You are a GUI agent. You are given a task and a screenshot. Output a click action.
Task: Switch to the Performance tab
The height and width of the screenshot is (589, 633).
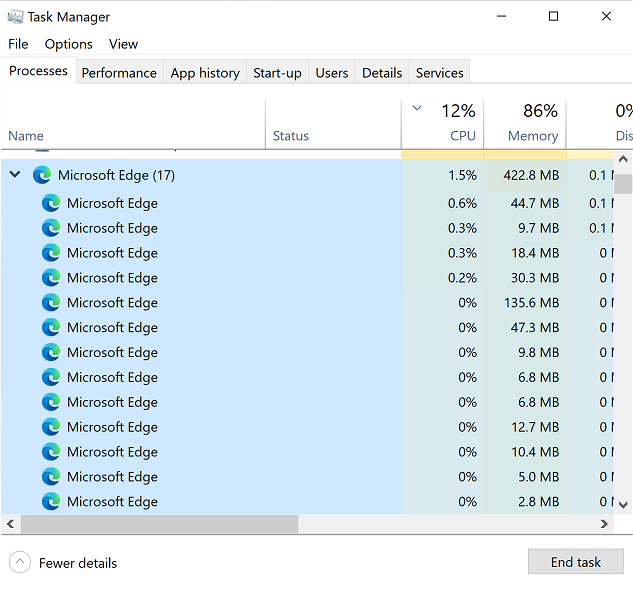[119, 73]
